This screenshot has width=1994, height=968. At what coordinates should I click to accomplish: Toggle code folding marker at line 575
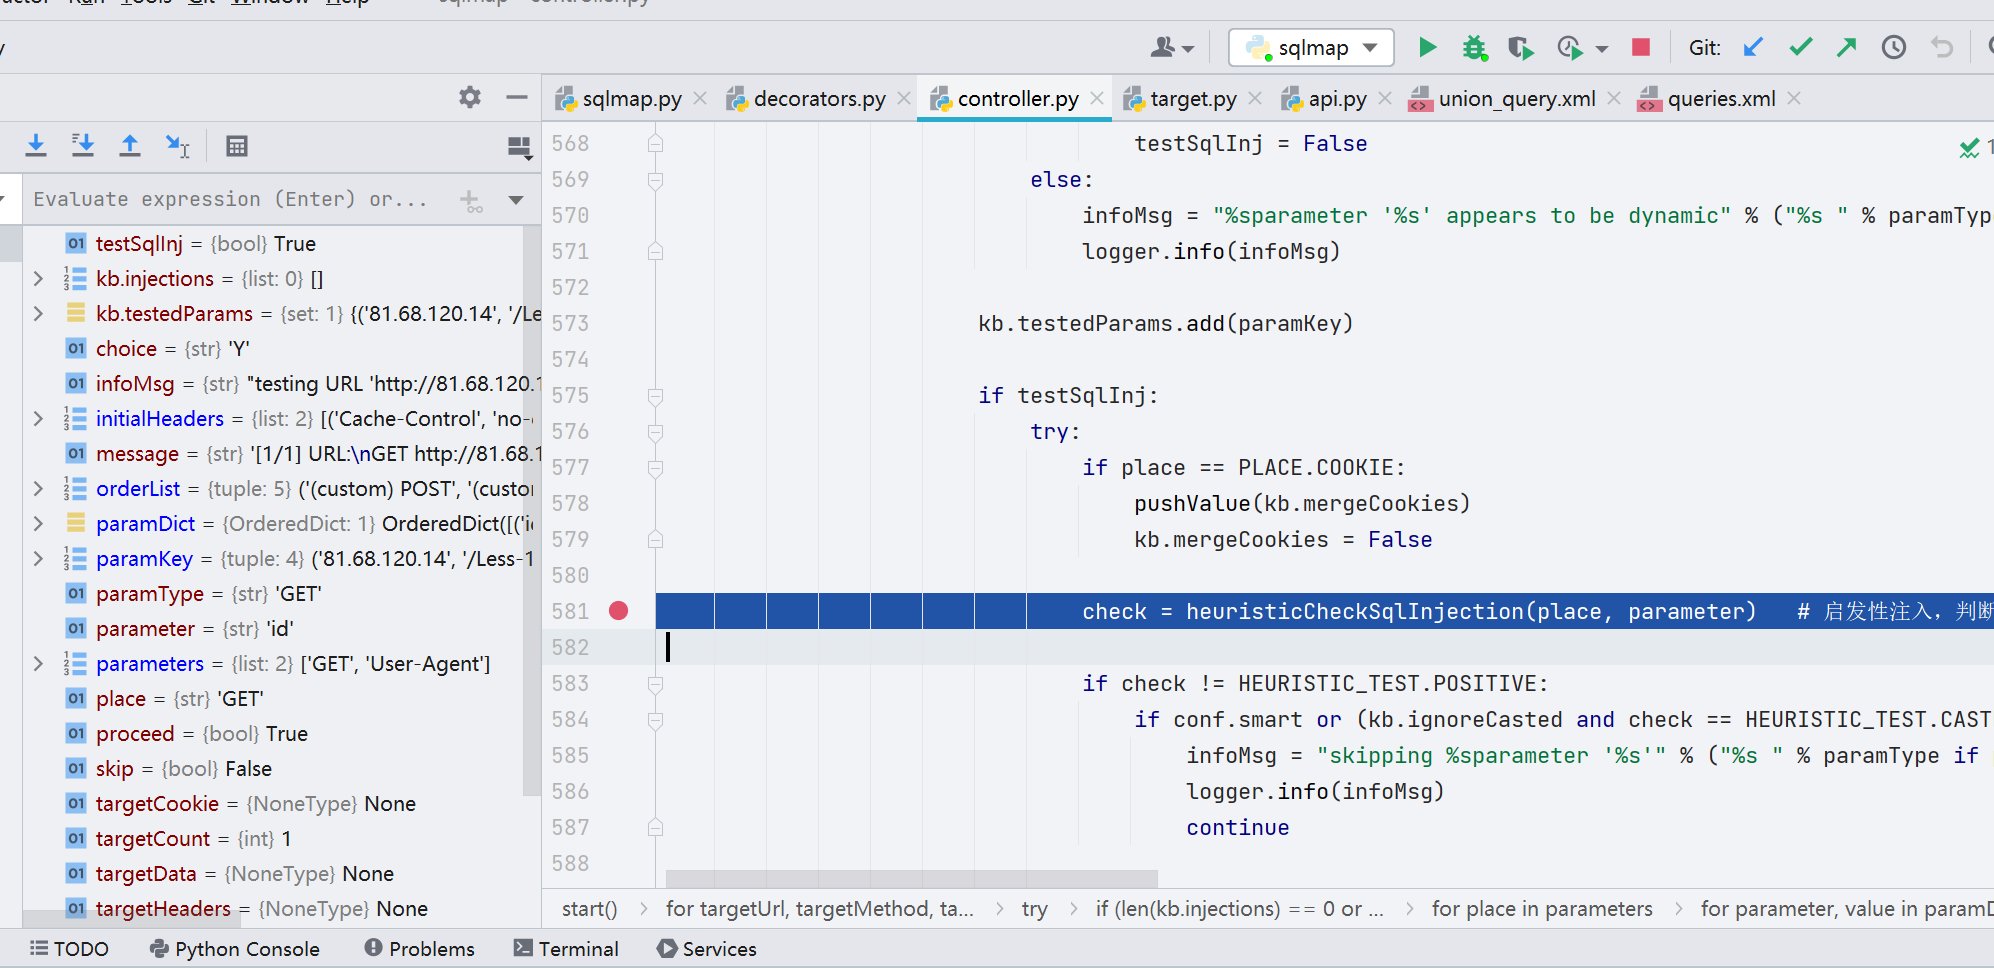click(655, 396)
